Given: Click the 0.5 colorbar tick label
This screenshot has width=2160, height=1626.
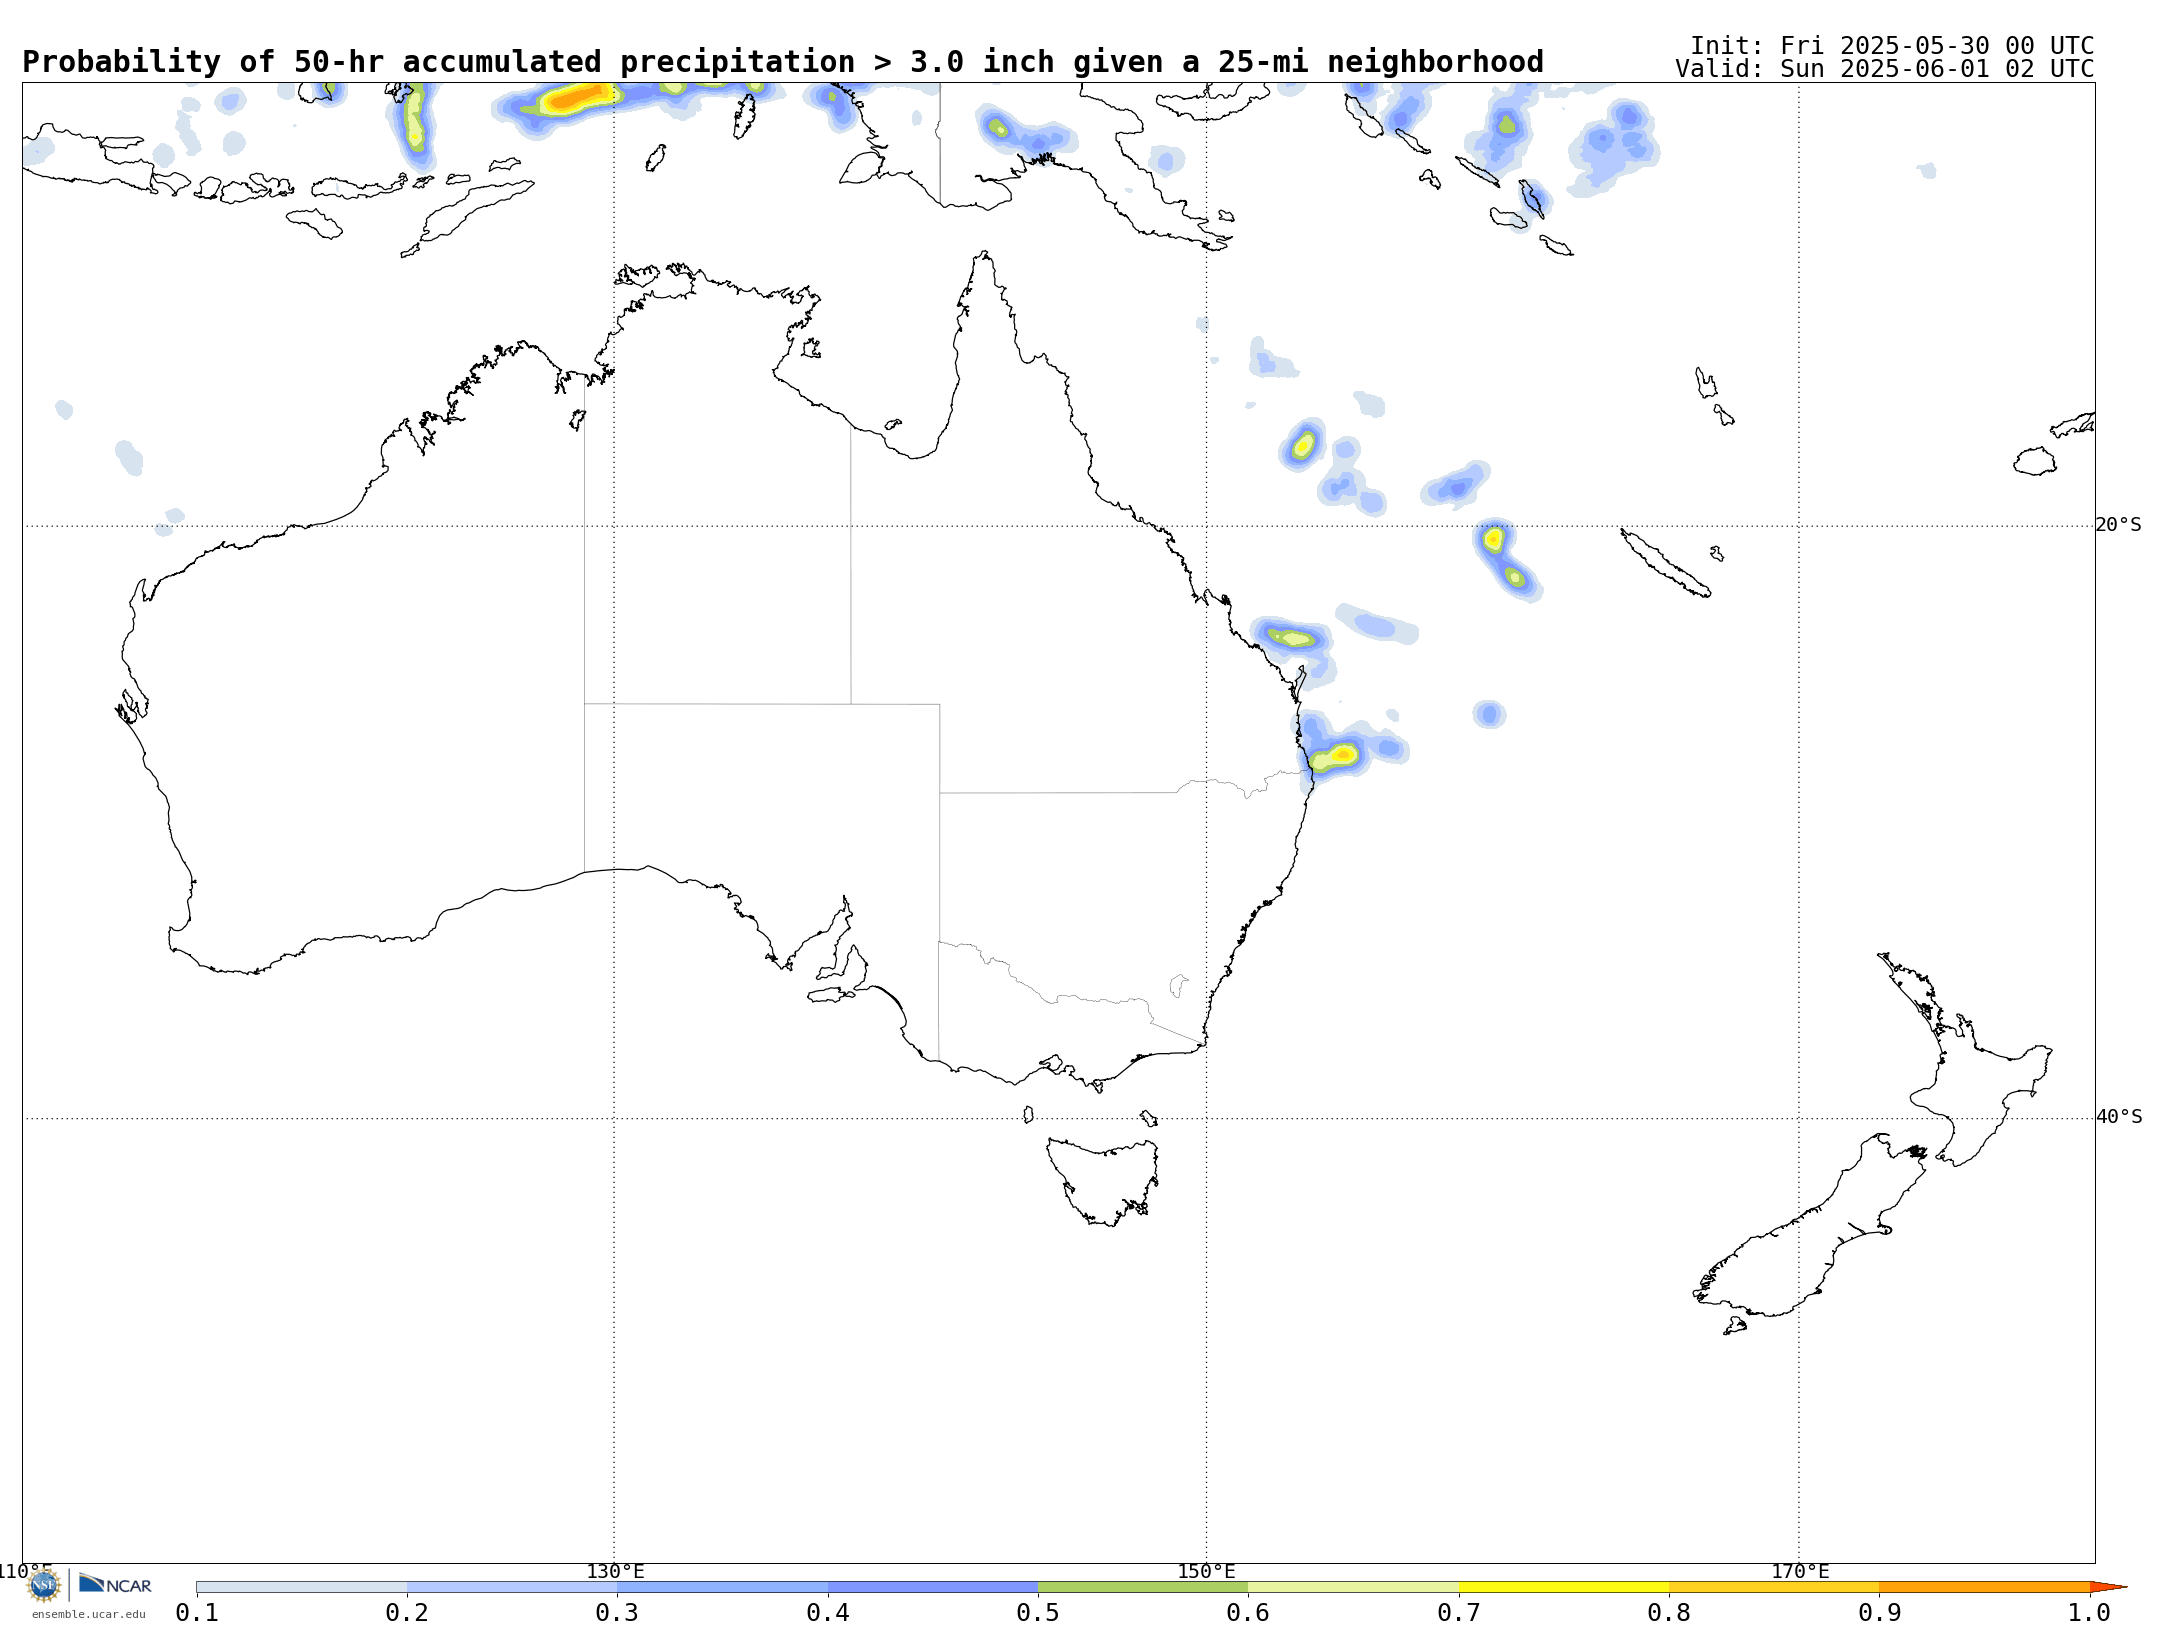Looking at the screenshot, I should coord(1038,1612).
